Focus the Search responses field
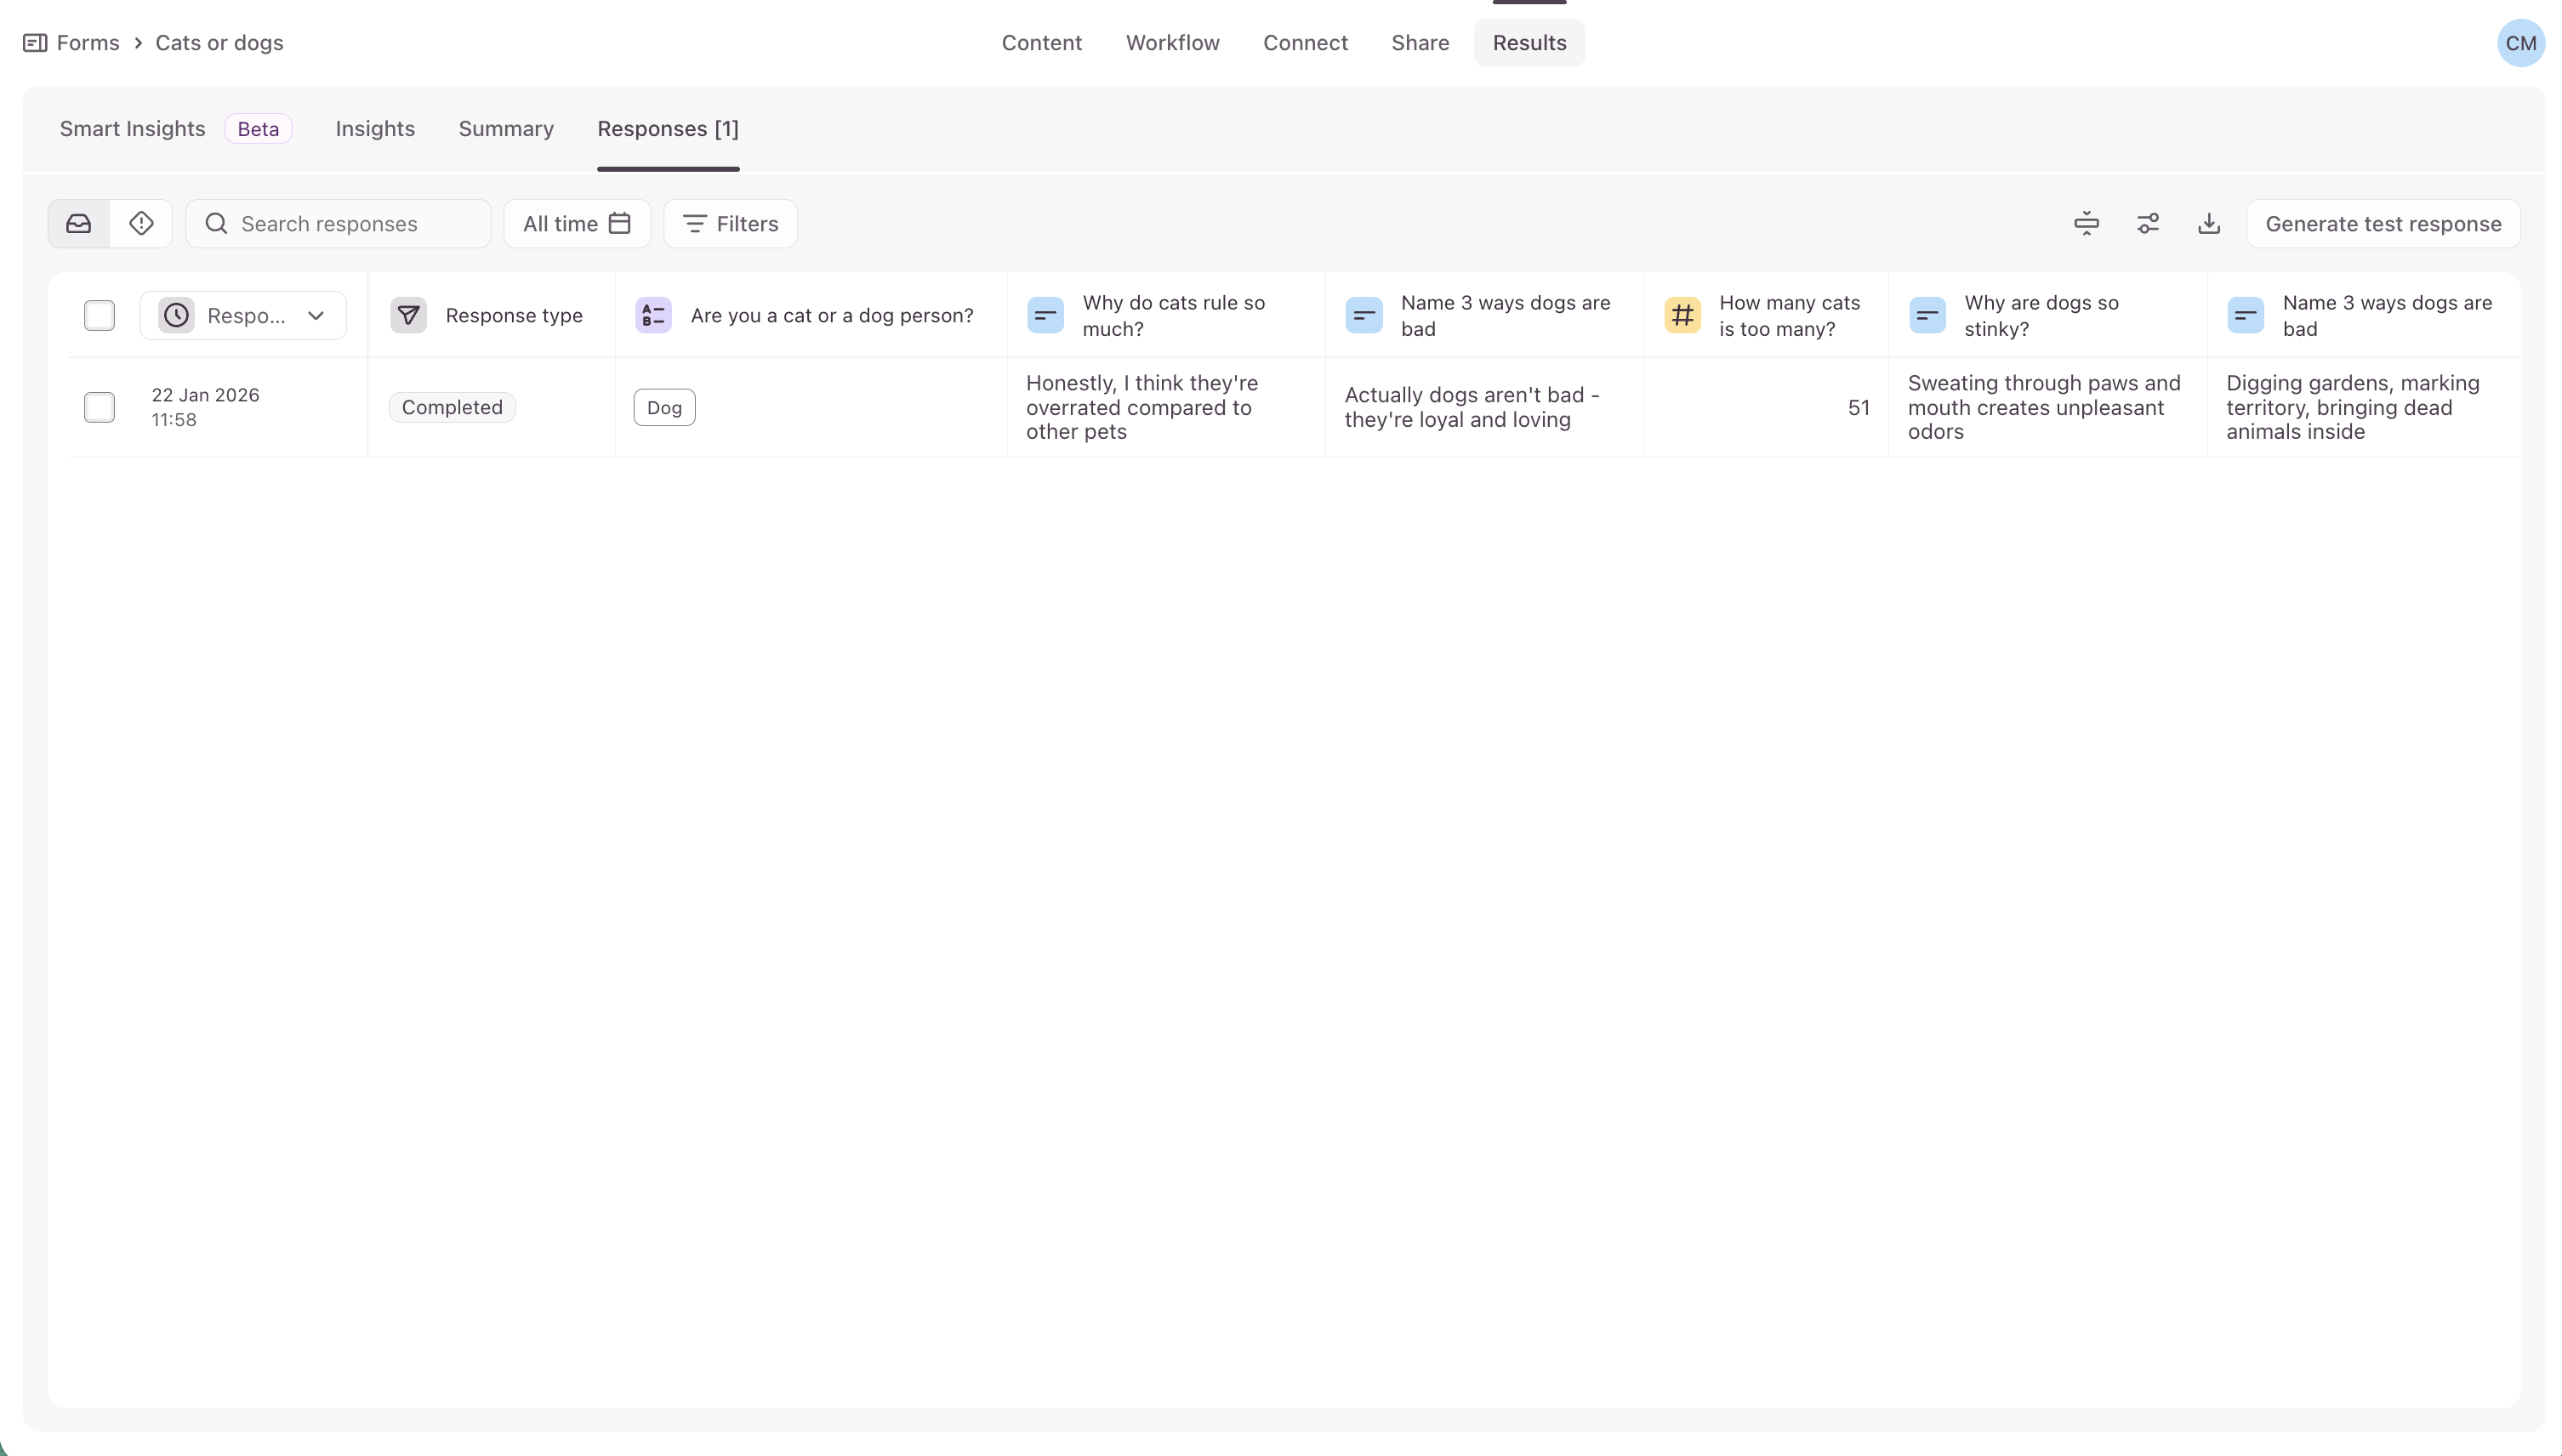Image resolution: width=2562 pixels, height=1456 pixels. tap(350, 224)
